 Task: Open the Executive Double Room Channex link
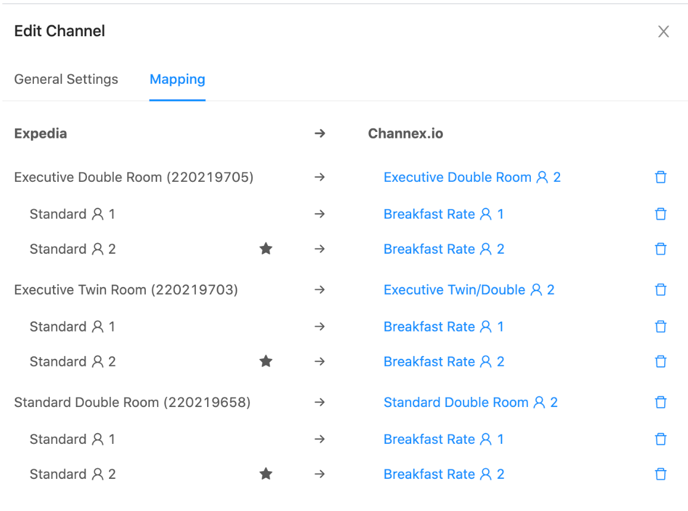(x=472, y=177)
